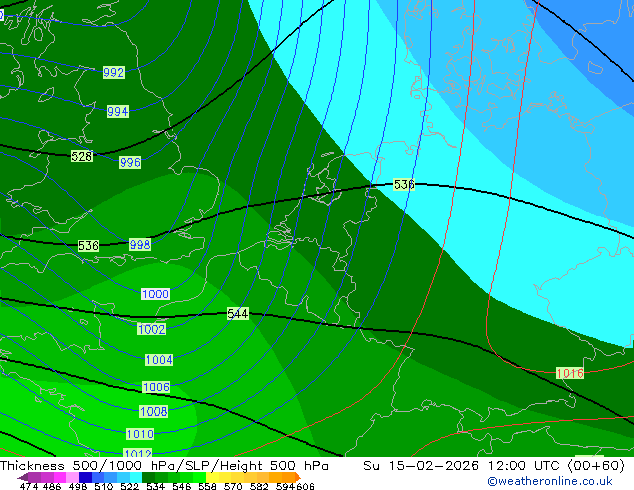Click the magenta legend swatch above 486

coord(60,477)
